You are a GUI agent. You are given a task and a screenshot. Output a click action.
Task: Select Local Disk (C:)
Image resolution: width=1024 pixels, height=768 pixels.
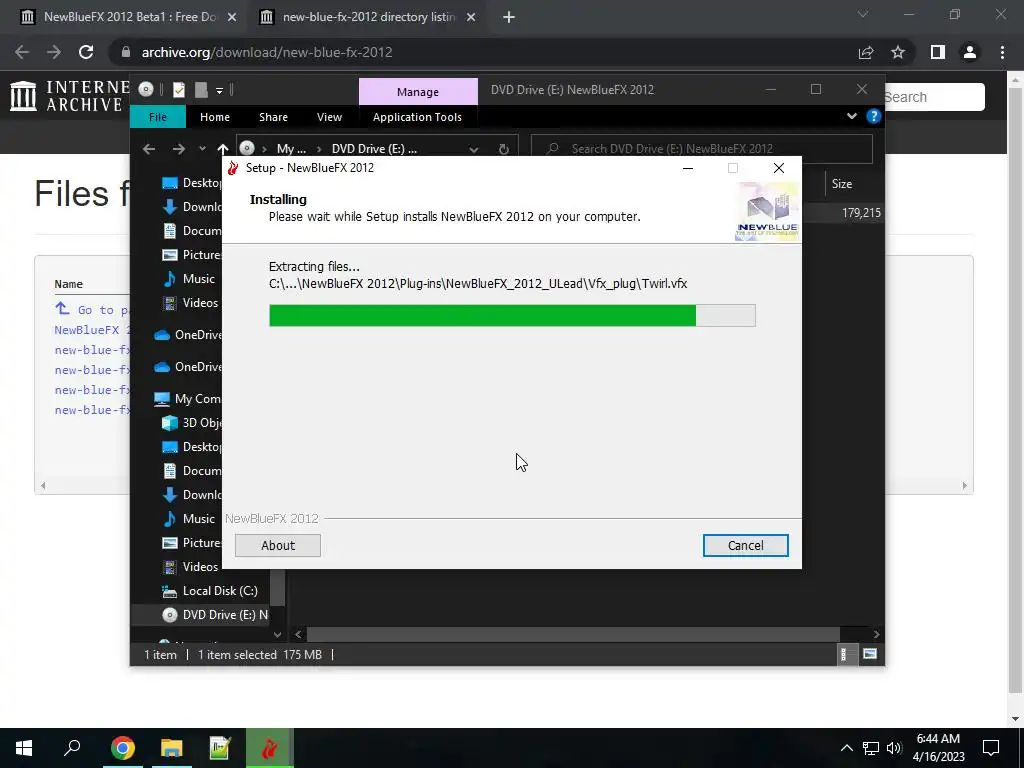pos(210,591)
